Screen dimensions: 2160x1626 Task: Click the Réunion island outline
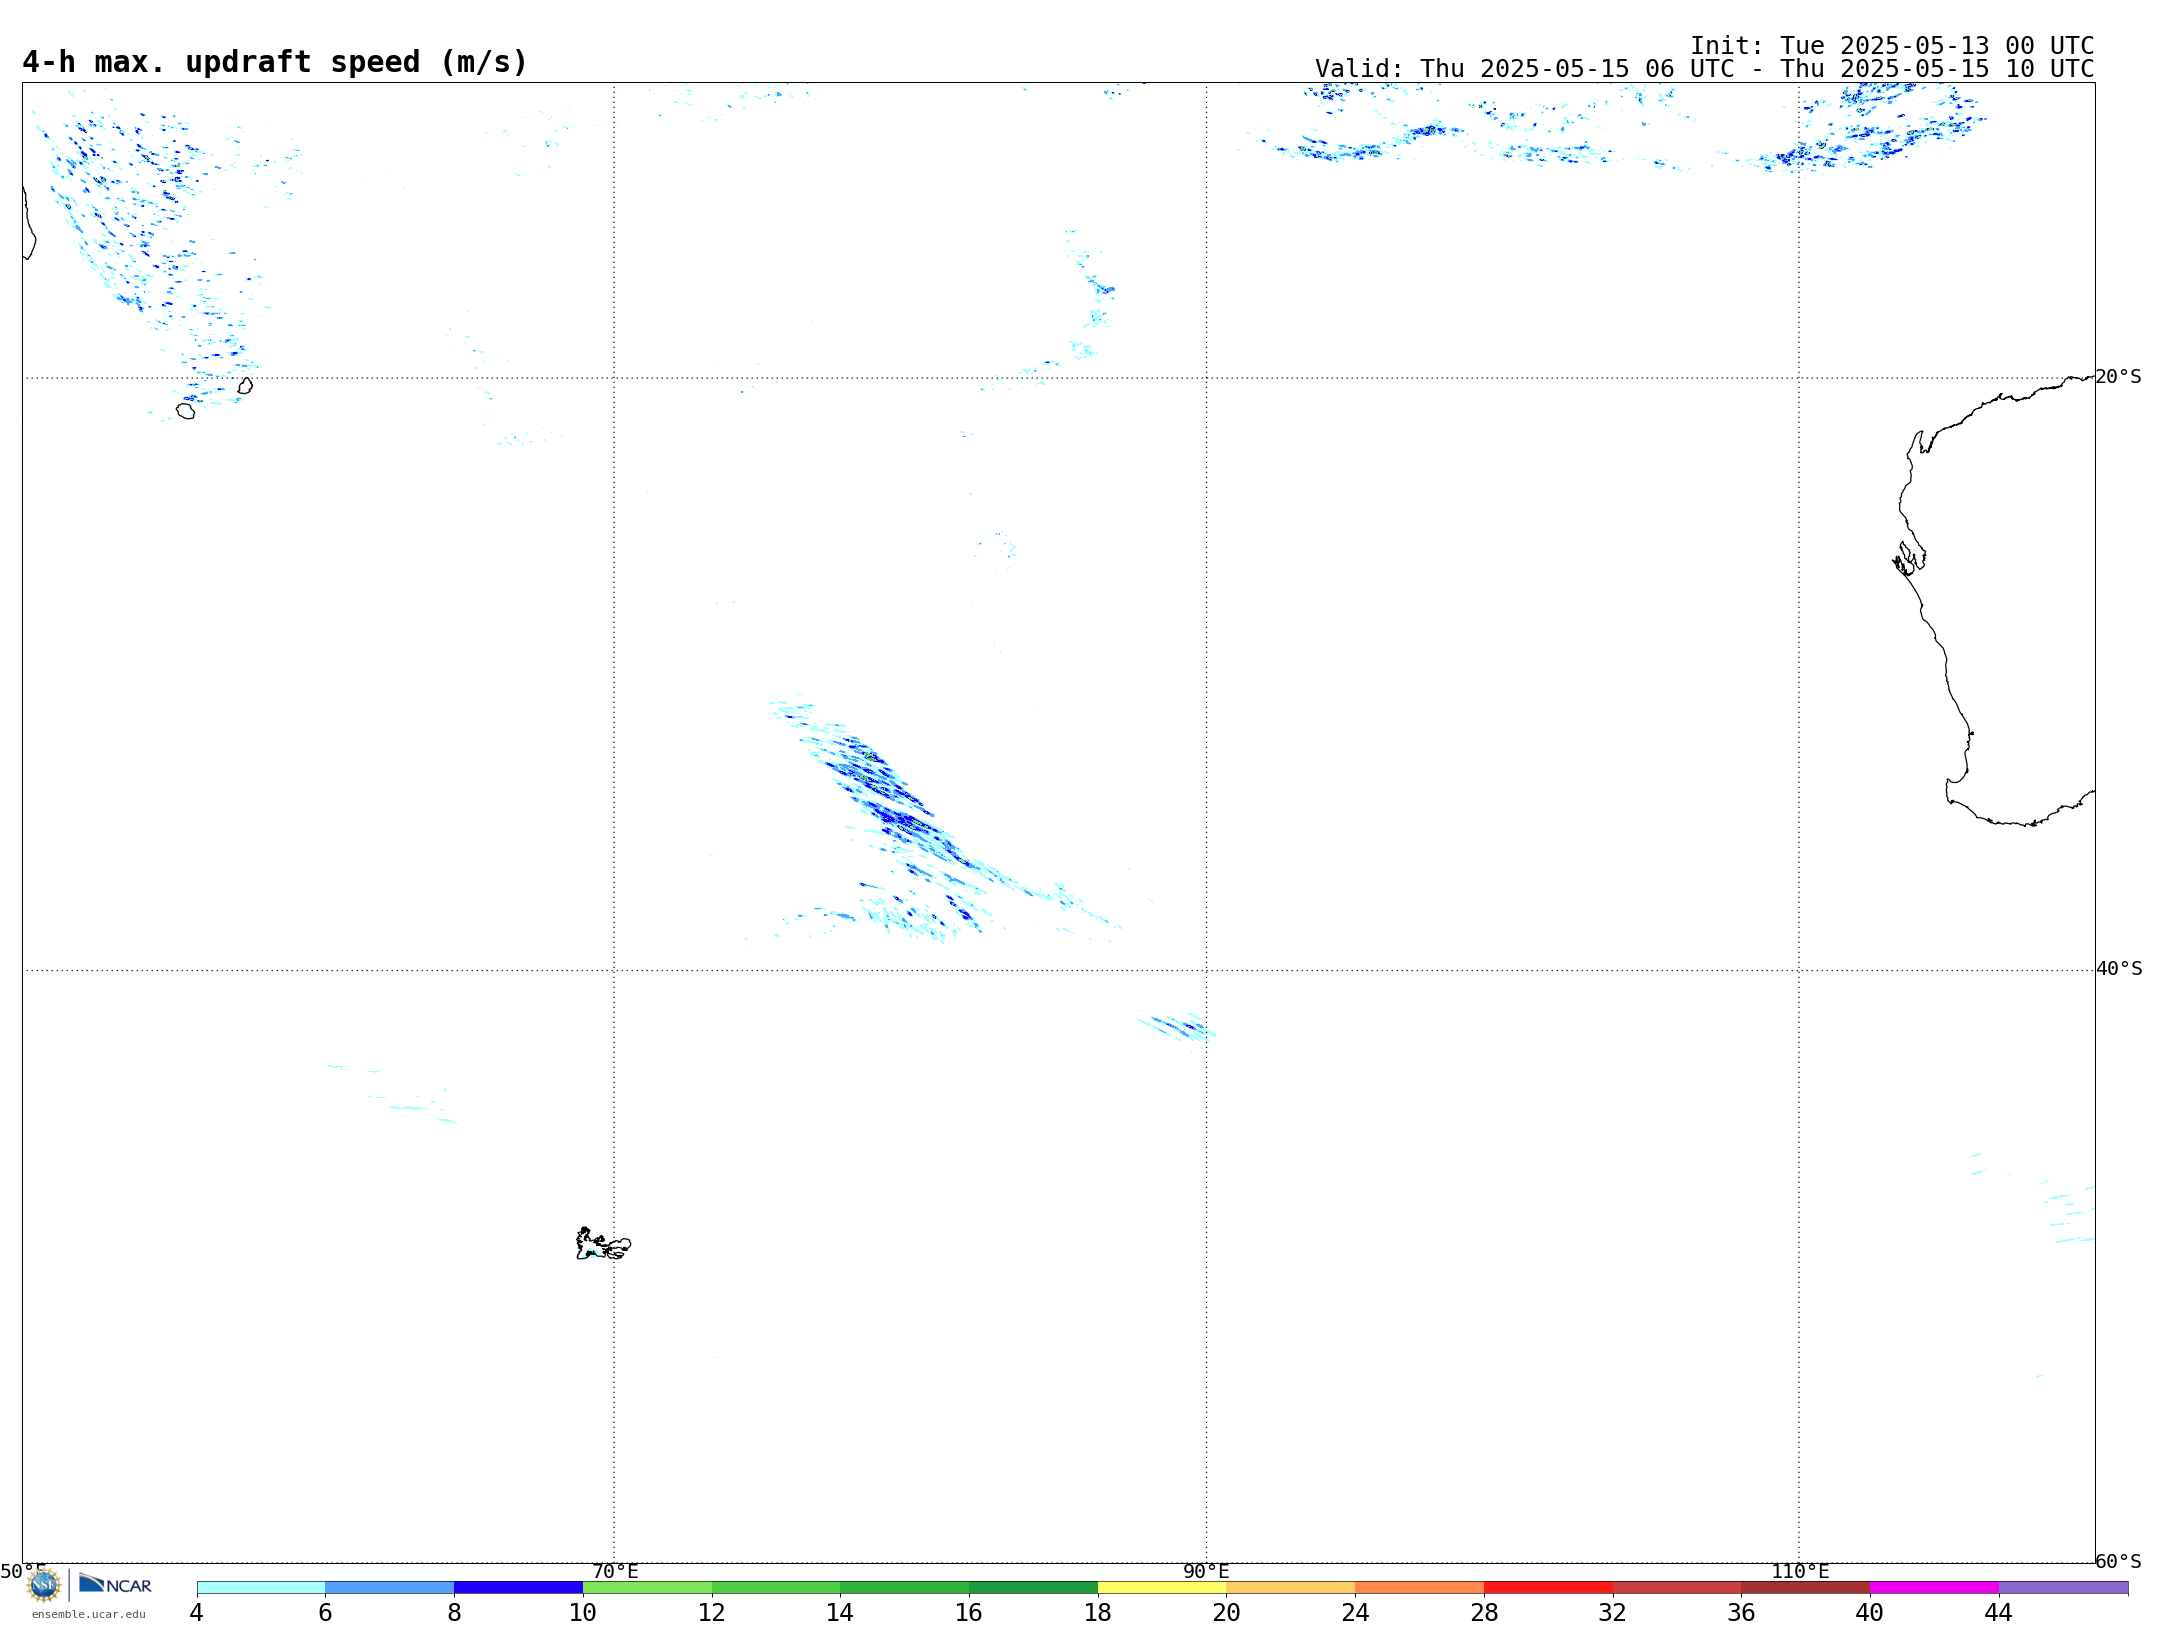[x=186, y=411]
